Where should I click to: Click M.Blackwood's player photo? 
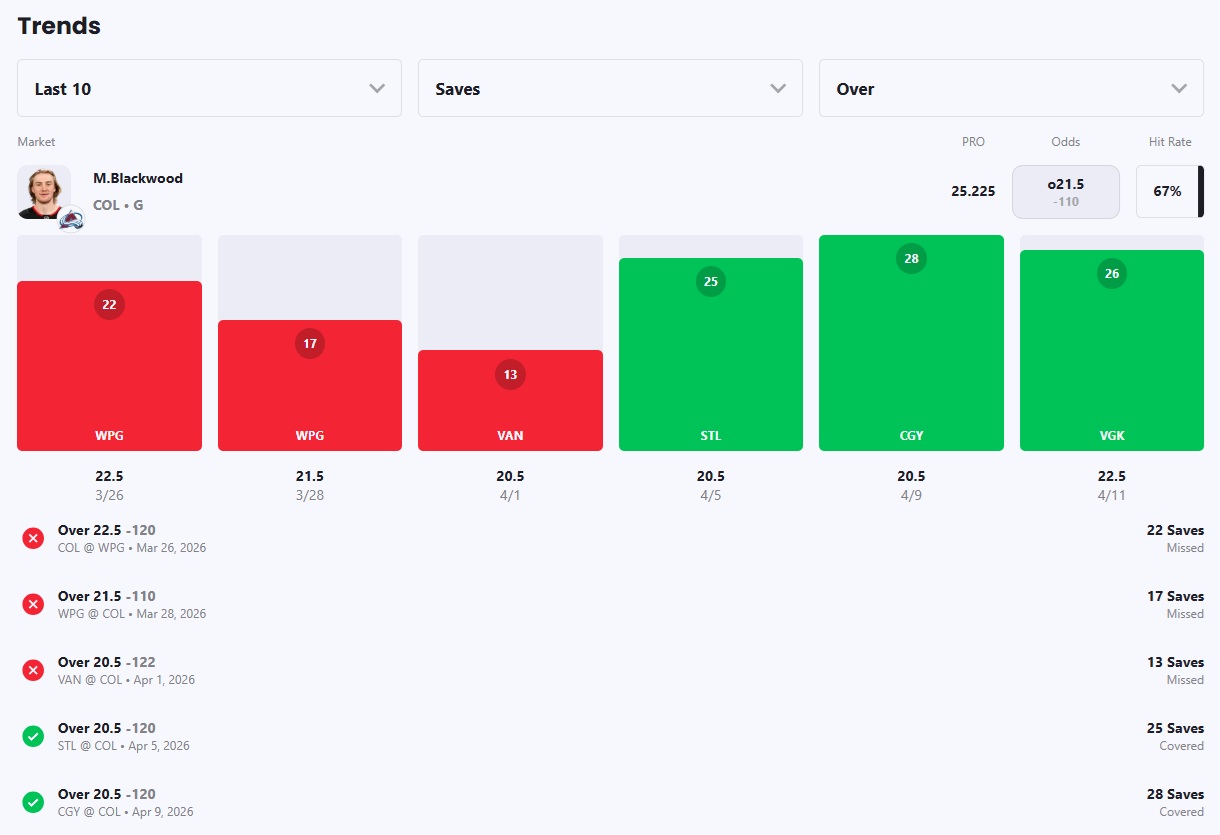coord(43,190)
